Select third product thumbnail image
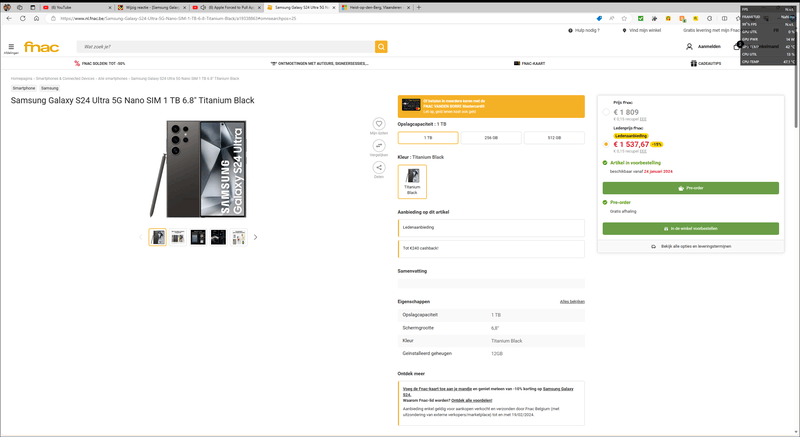This screenshot has height=437, width=800. [198, 237]
